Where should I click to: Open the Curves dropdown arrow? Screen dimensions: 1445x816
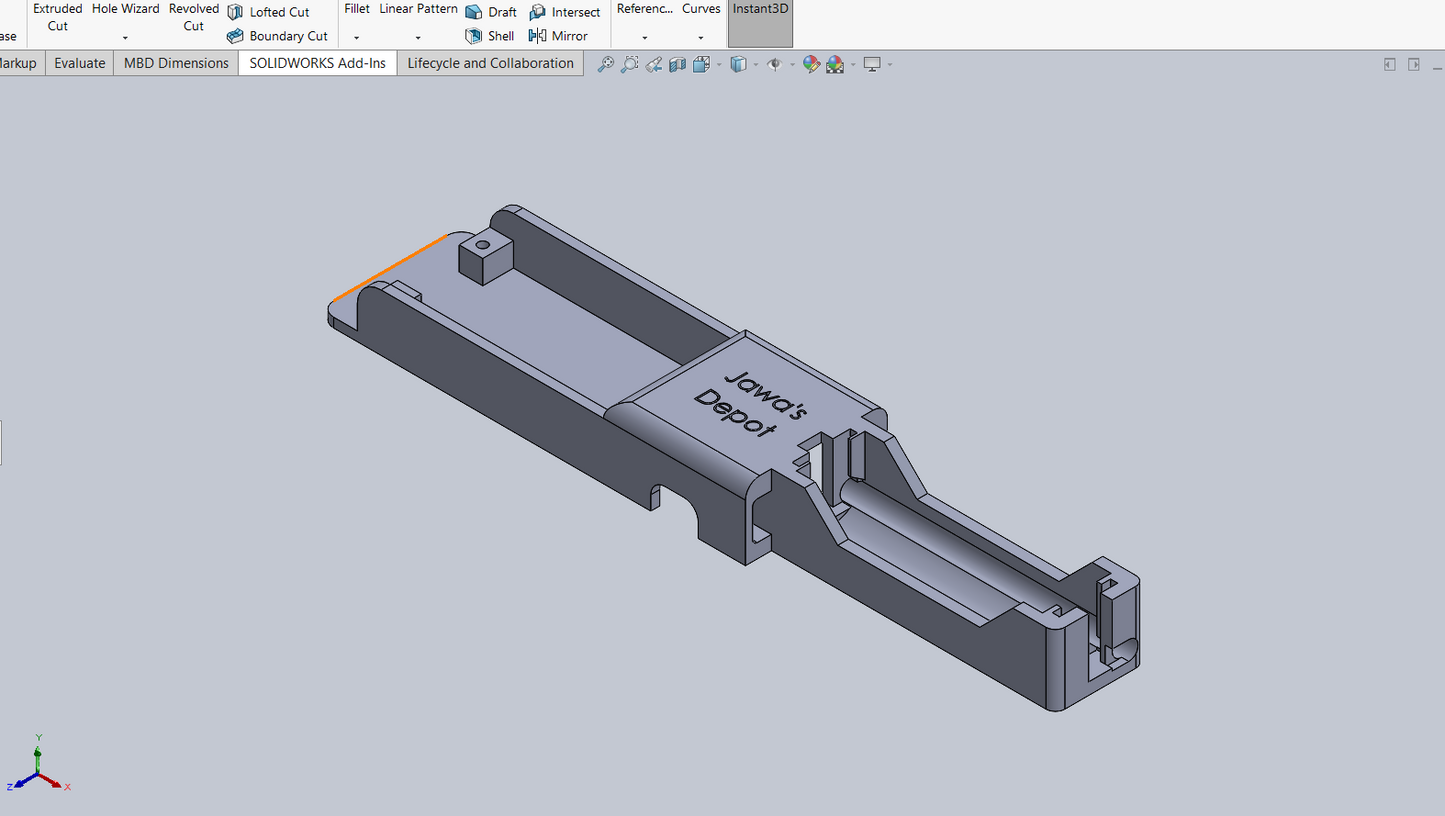pos(701,38)
